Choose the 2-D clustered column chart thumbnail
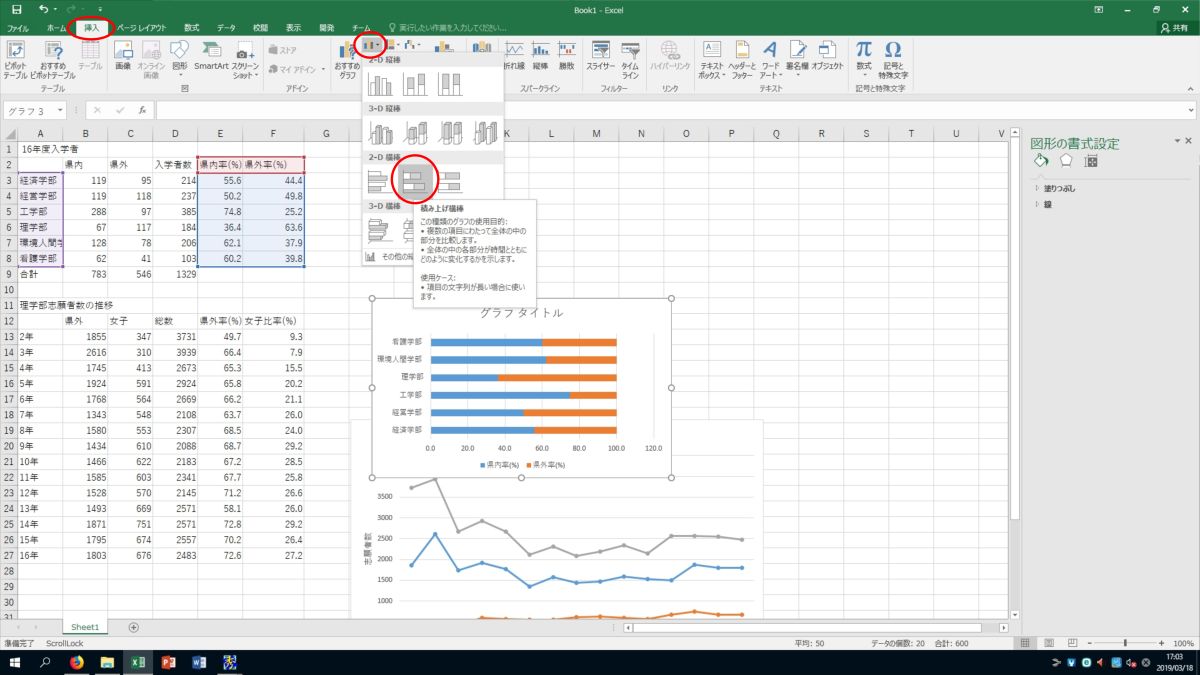Image resolution: width=1200 pixels, height=675 pixels. coord(380,84)
